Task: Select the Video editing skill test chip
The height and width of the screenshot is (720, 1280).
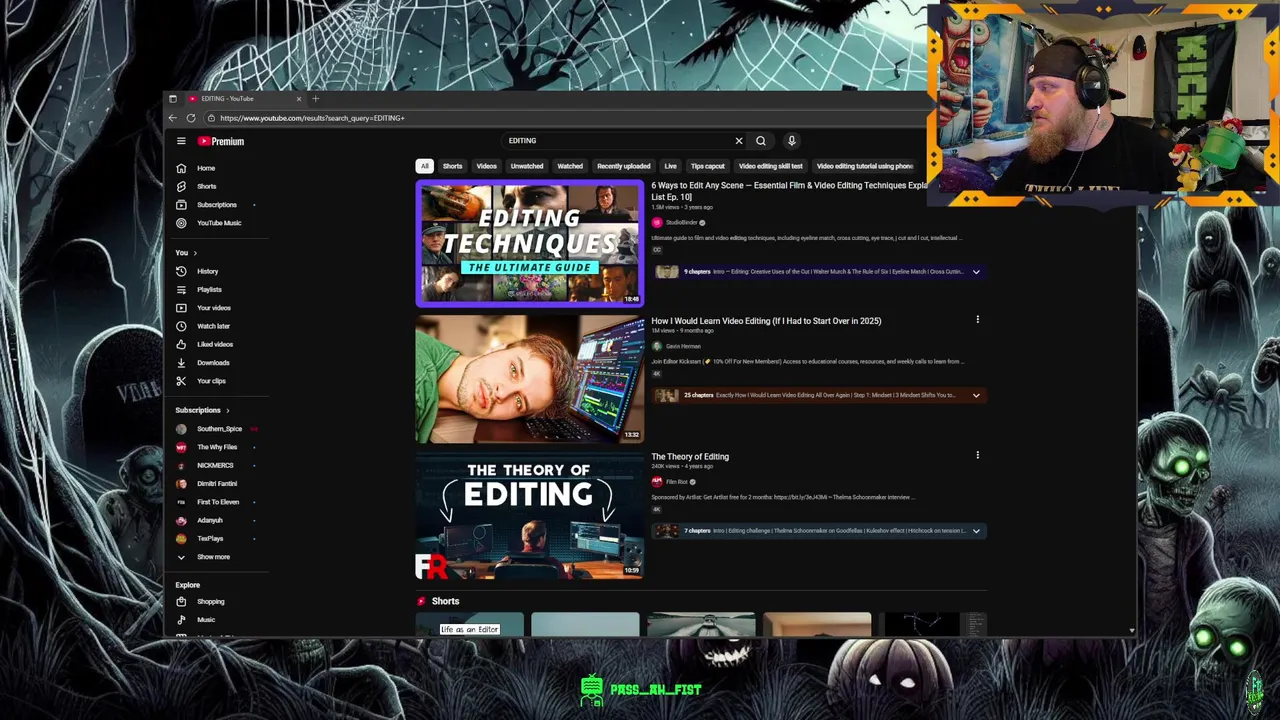Action: point(770,166)
